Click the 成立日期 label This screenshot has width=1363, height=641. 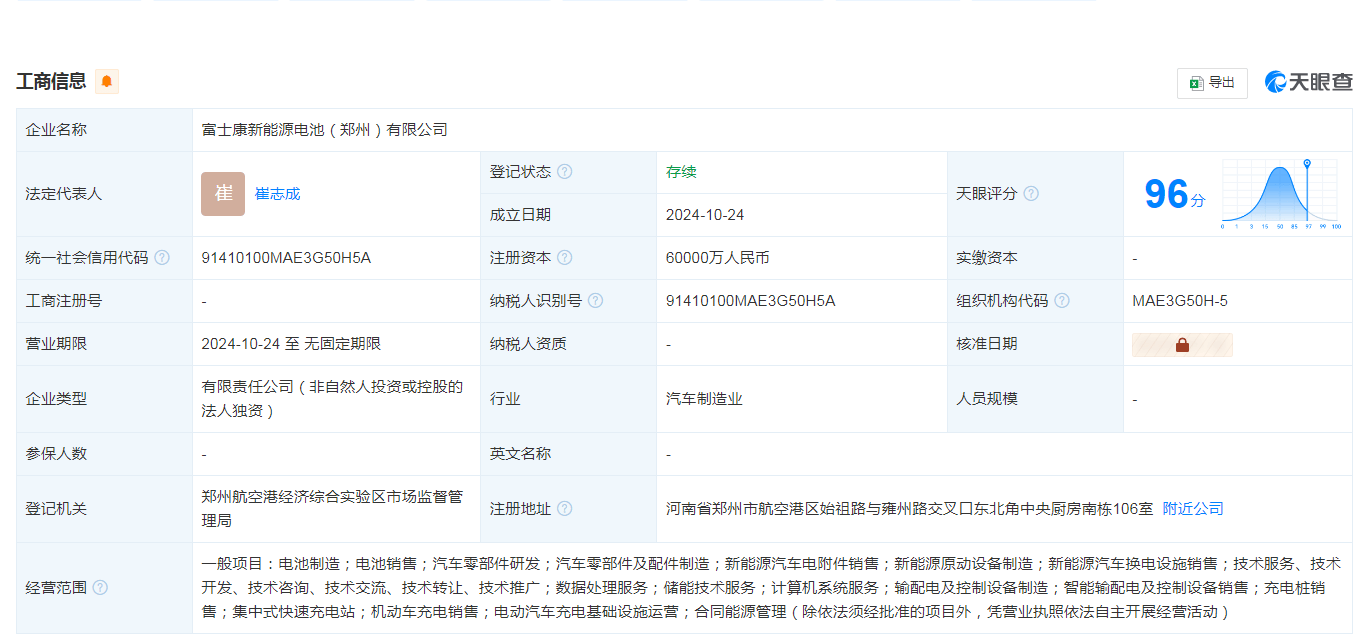(520, 215)
